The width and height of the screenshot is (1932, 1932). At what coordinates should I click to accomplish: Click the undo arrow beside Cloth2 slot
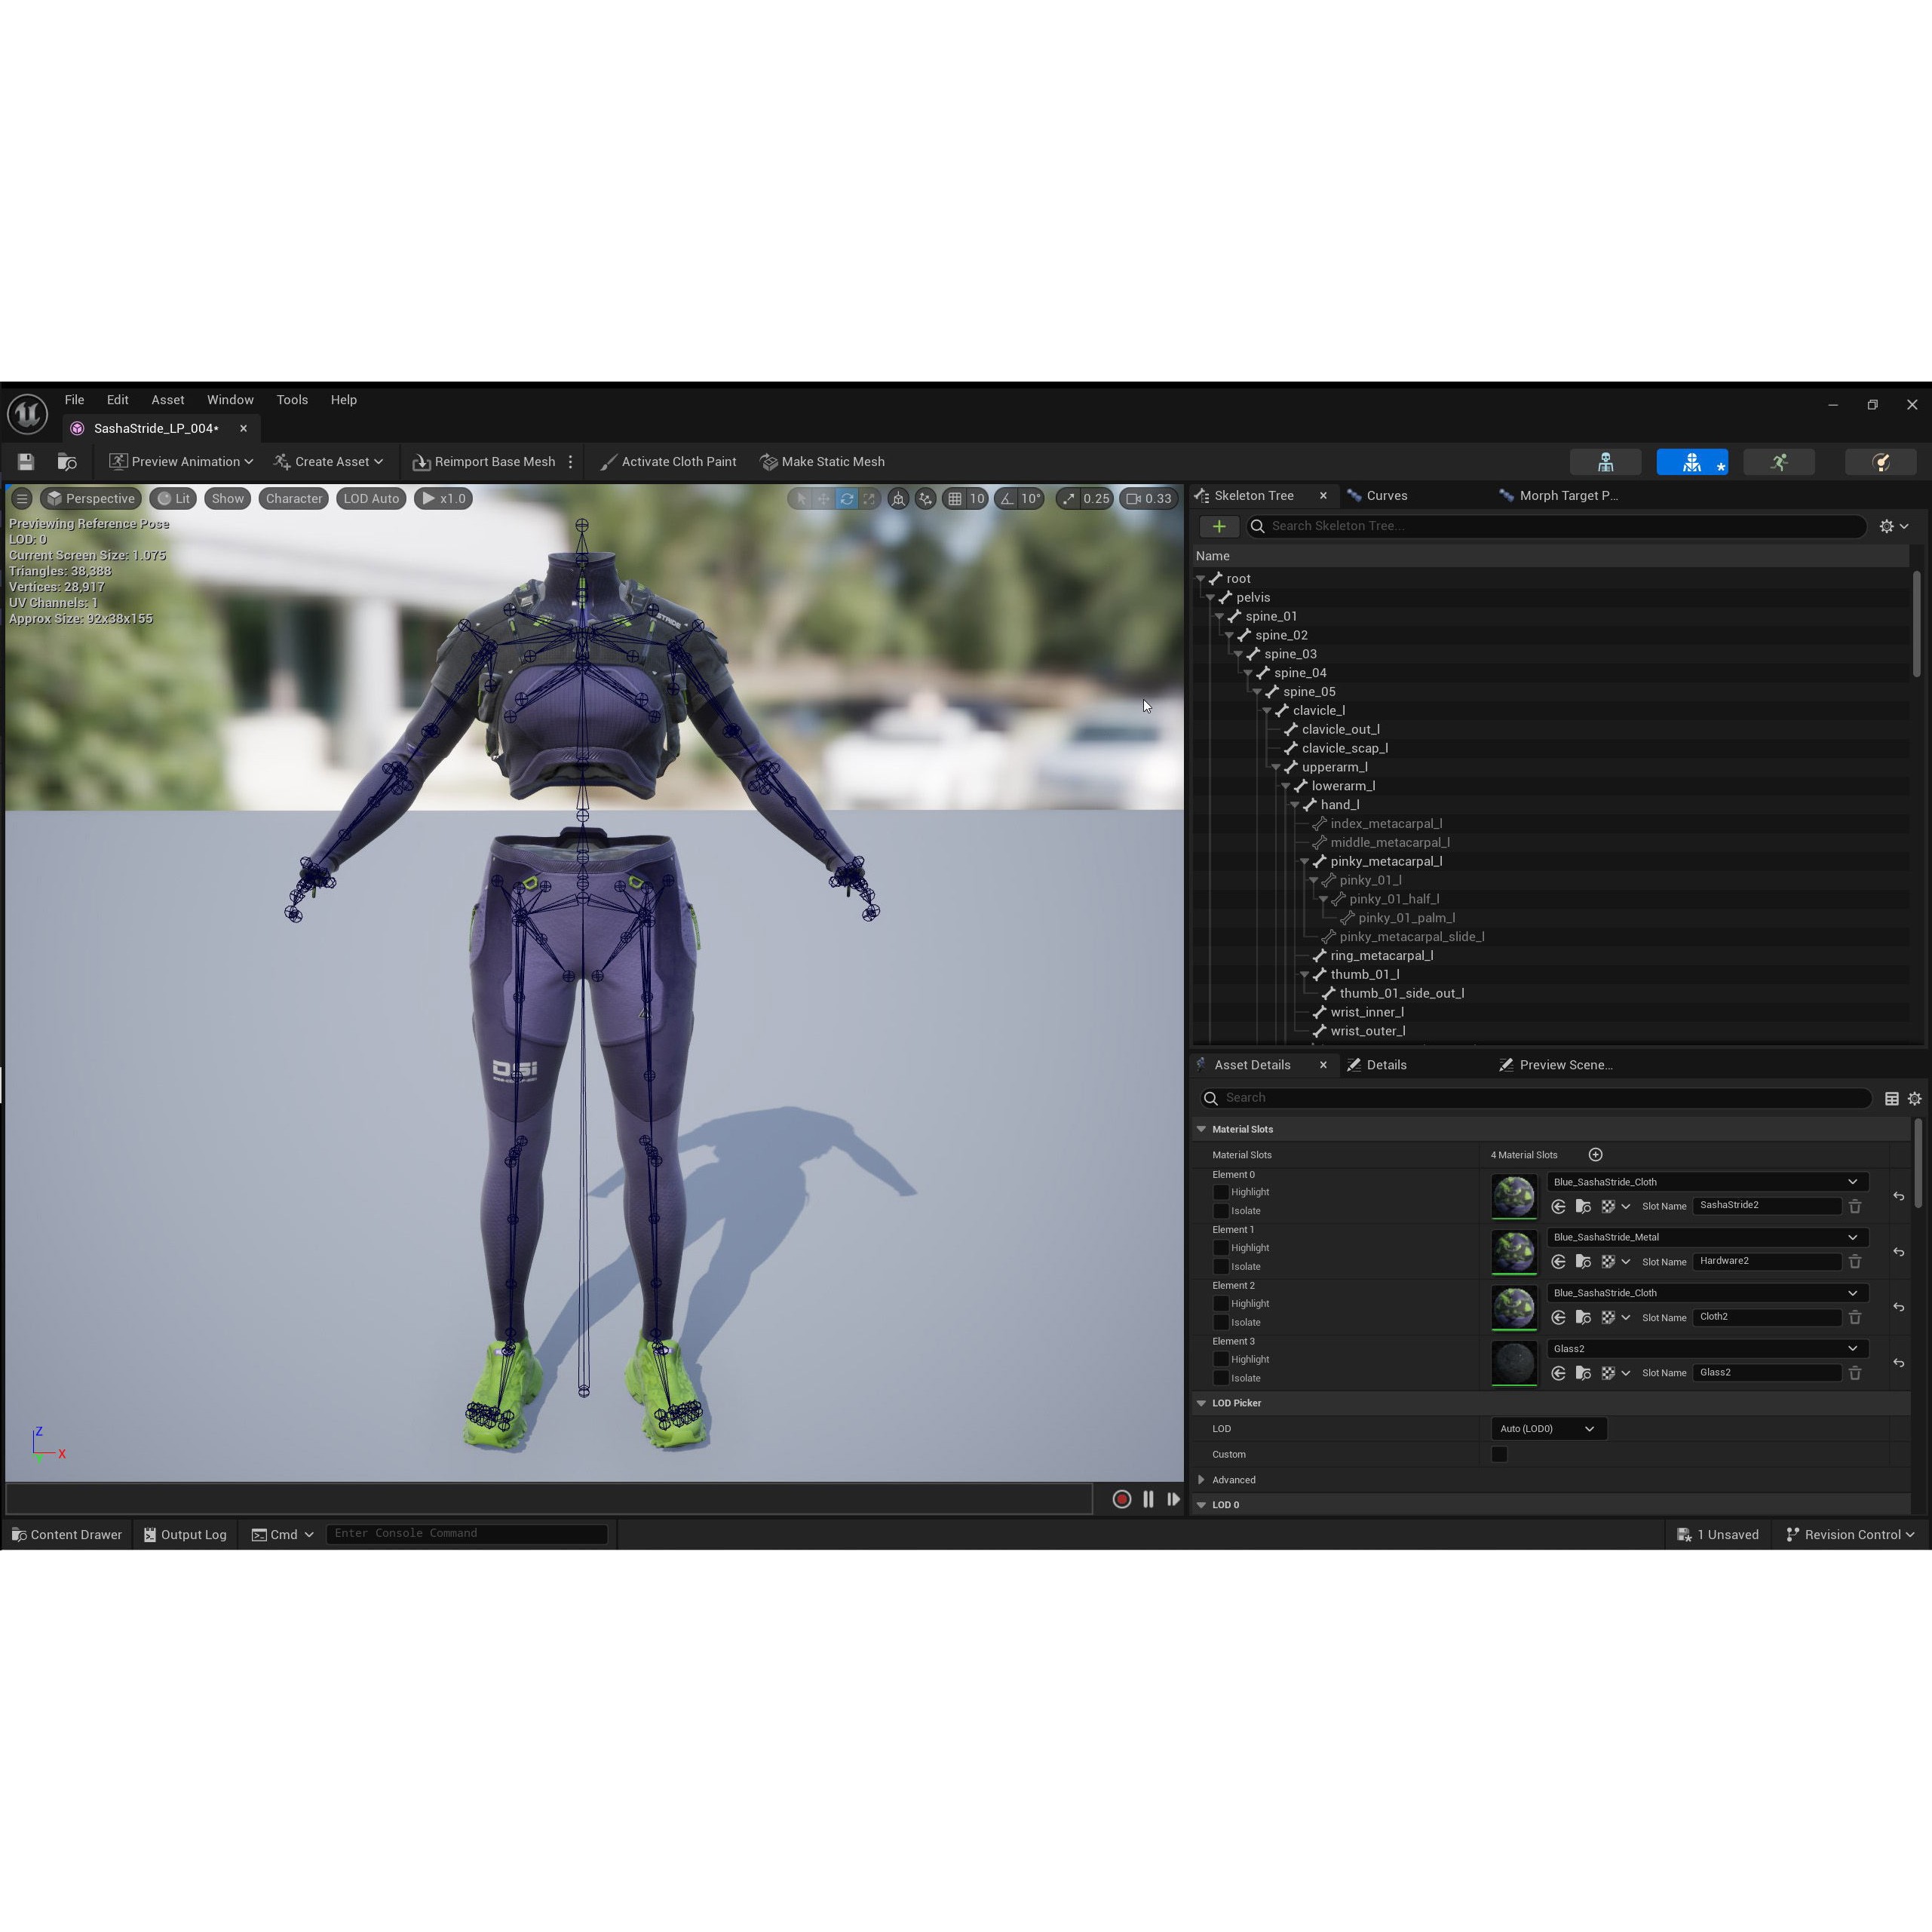pos(1898,1307)
